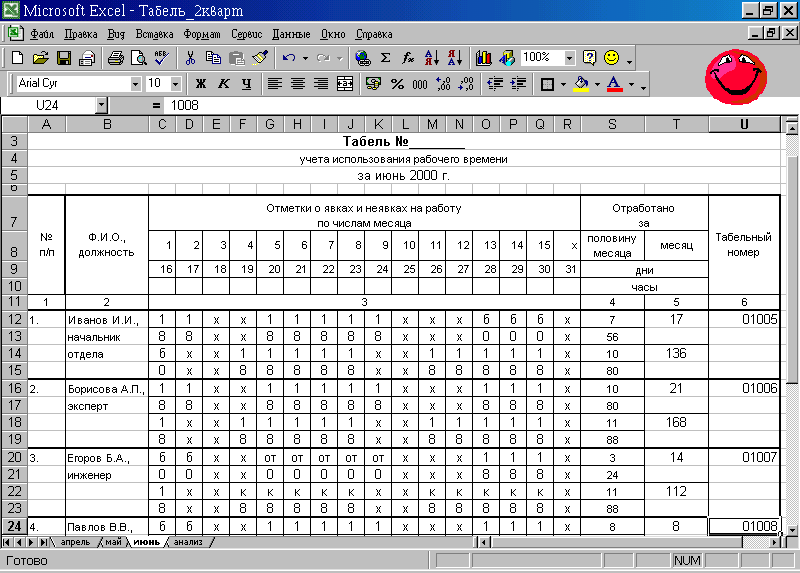The image size is (800, 573).
Task: Select cell with Иванов И.И.
Action: tap(107, 319)
